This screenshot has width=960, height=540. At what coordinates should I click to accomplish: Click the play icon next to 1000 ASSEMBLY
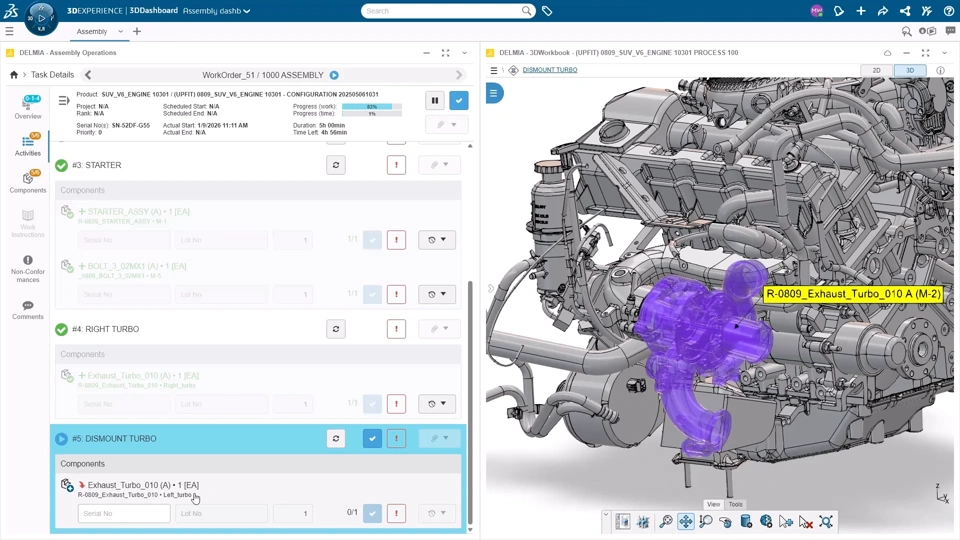click(334, 75)
